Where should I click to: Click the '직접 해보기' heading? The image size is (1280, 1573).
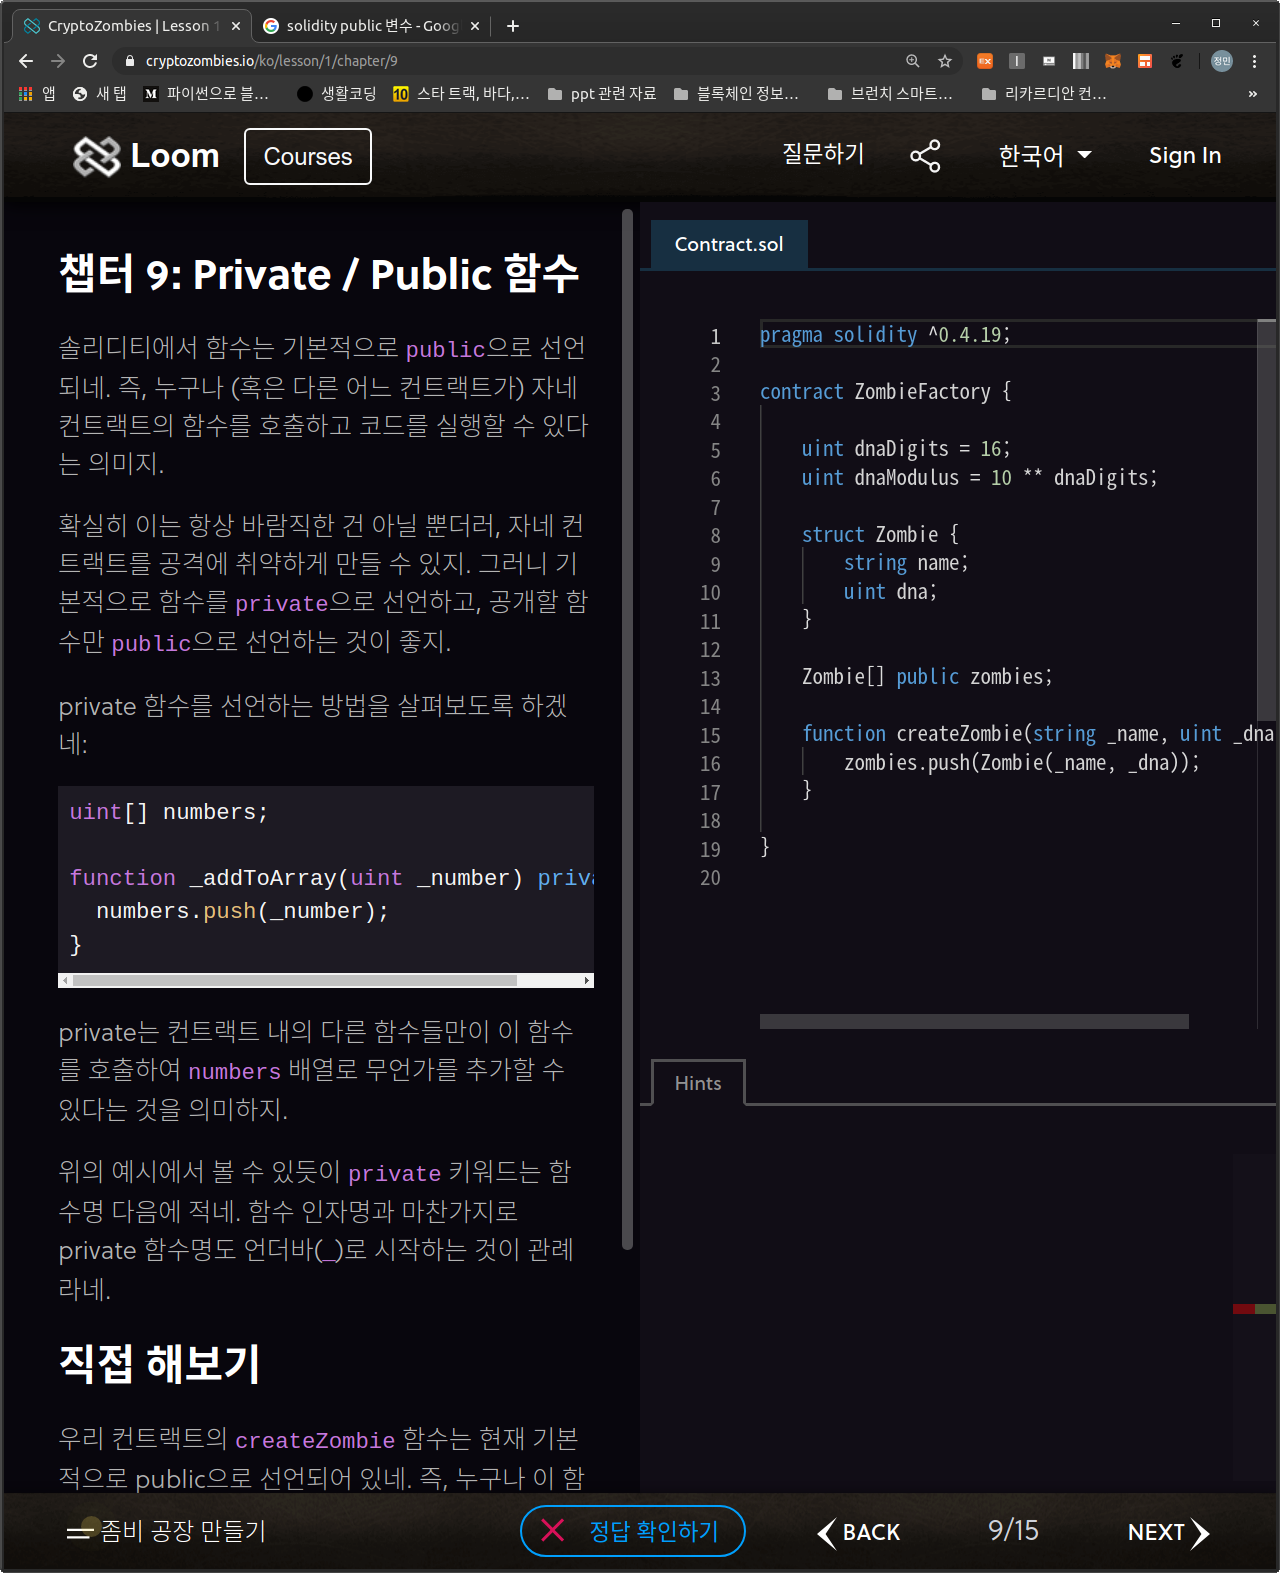click(x=160, y=1363)
